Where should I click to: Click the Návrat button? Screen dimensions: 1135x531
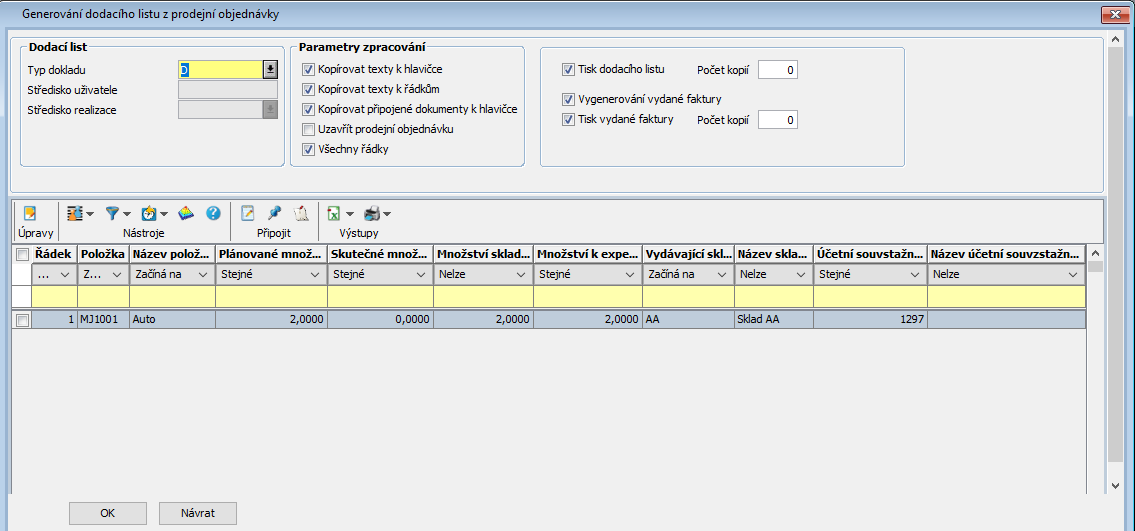(x=197, y=513)
